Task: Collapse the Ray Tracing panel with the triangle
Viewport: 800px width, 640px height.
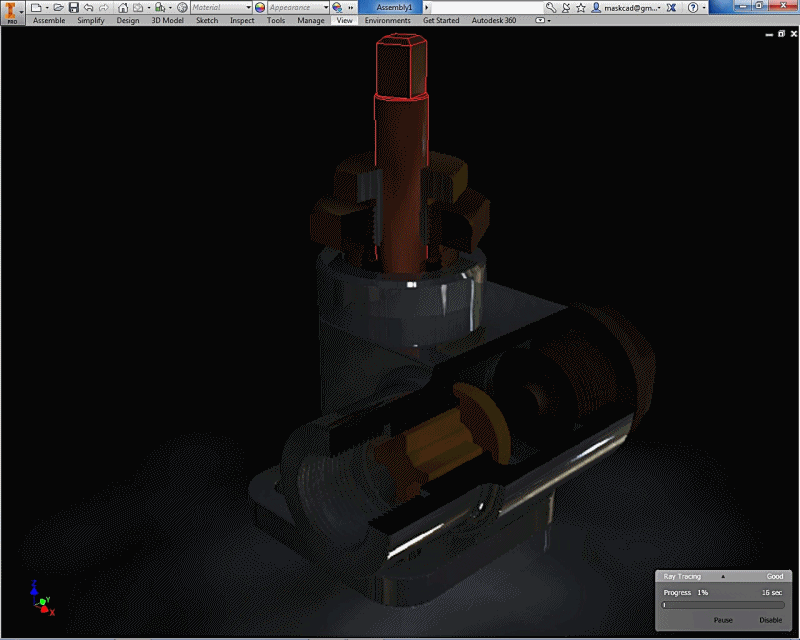Action: tap(723, 576)
